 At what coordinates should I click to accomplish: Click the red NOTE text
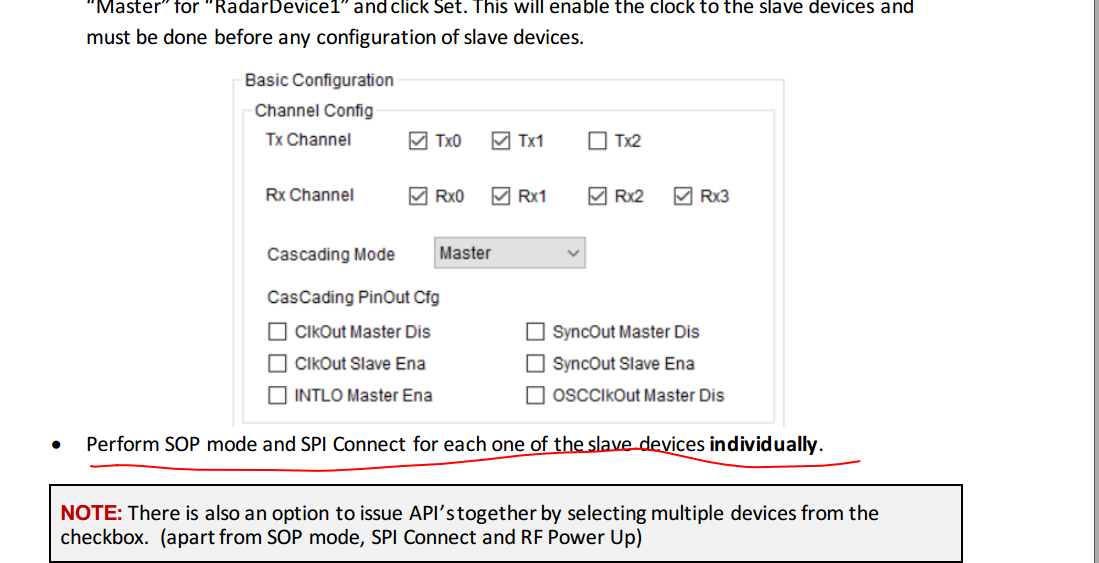coord(91,513)
